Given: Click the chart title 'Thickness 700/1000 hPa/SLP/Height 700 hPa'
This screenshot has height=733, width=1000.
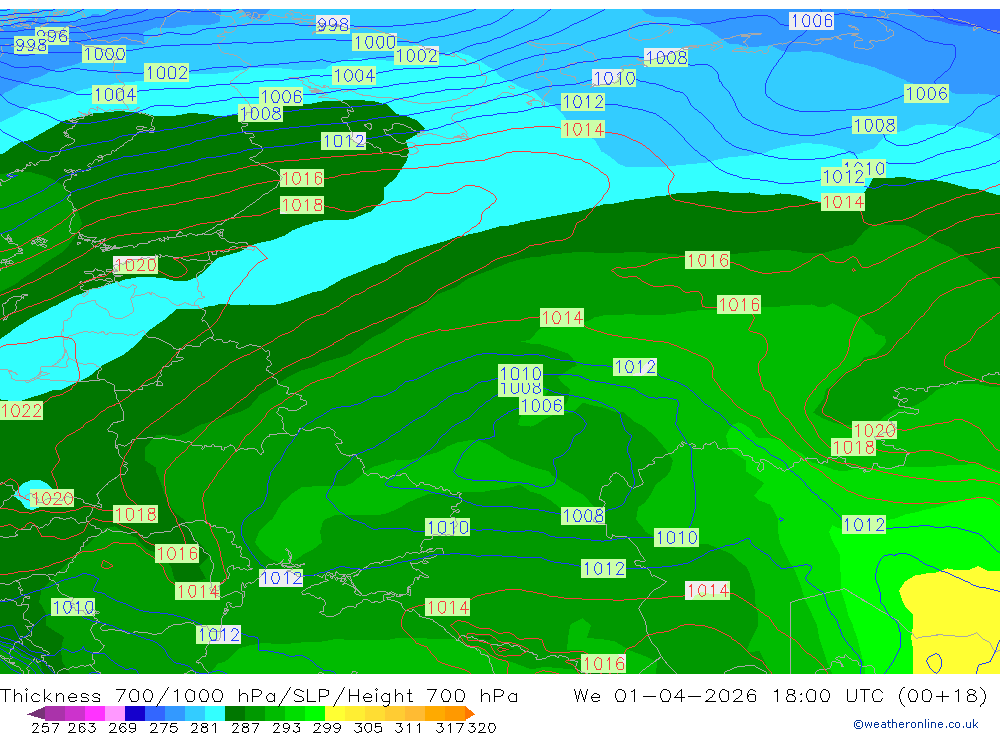Looking at the screenshot, I should click(x=259, y=695).
